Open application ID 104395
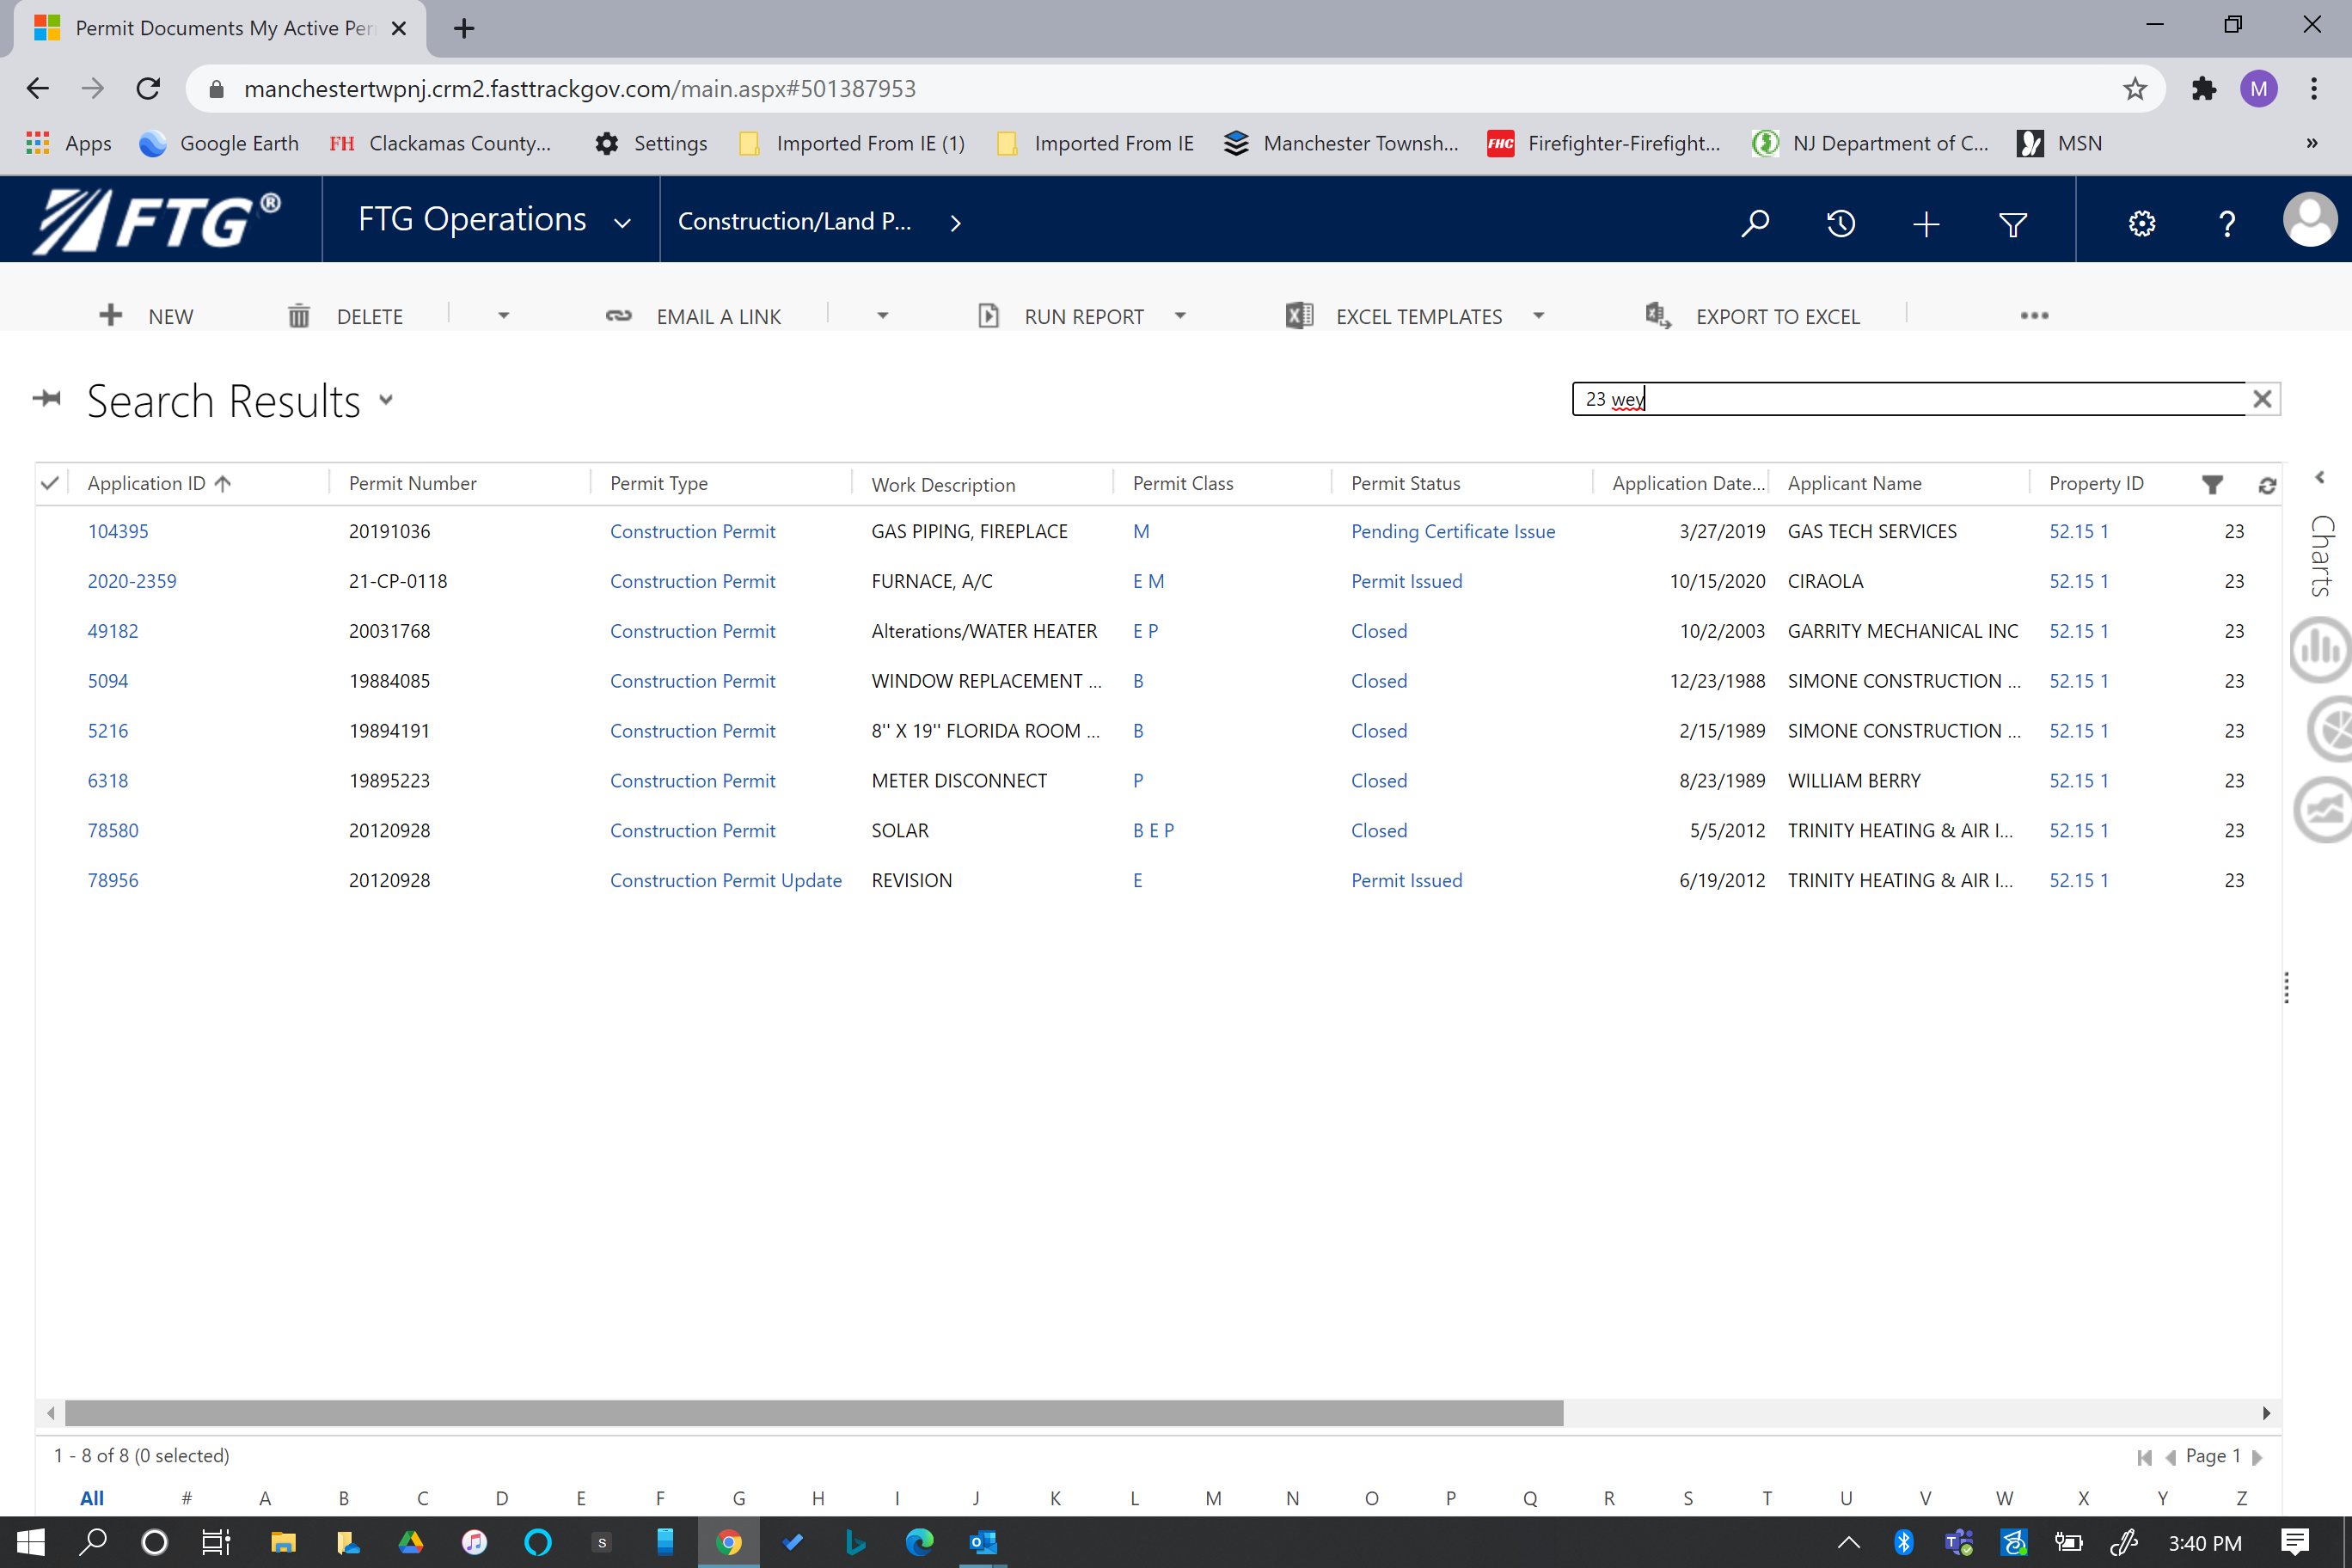 pyautogui.click(x=118, y=531)
